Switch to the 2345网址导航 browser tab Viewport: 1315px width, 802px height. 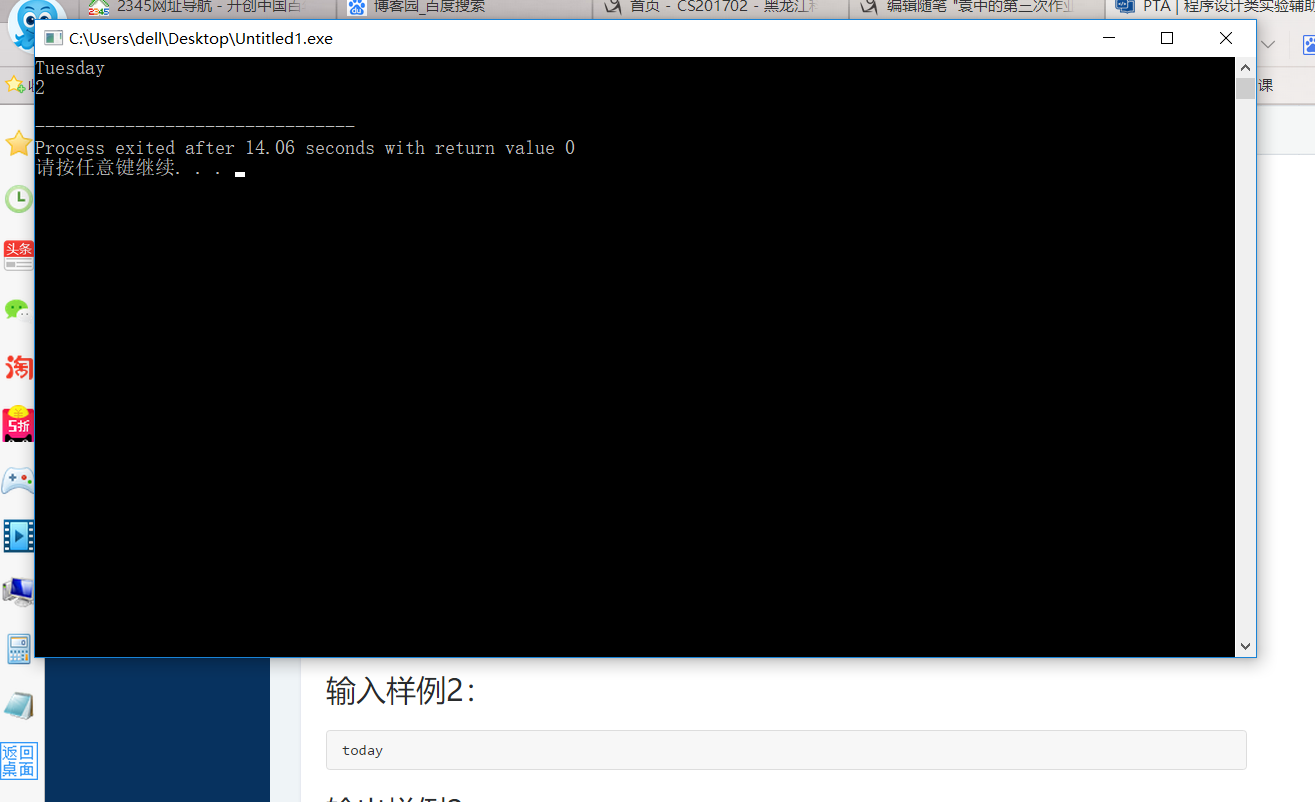point(207,8)
